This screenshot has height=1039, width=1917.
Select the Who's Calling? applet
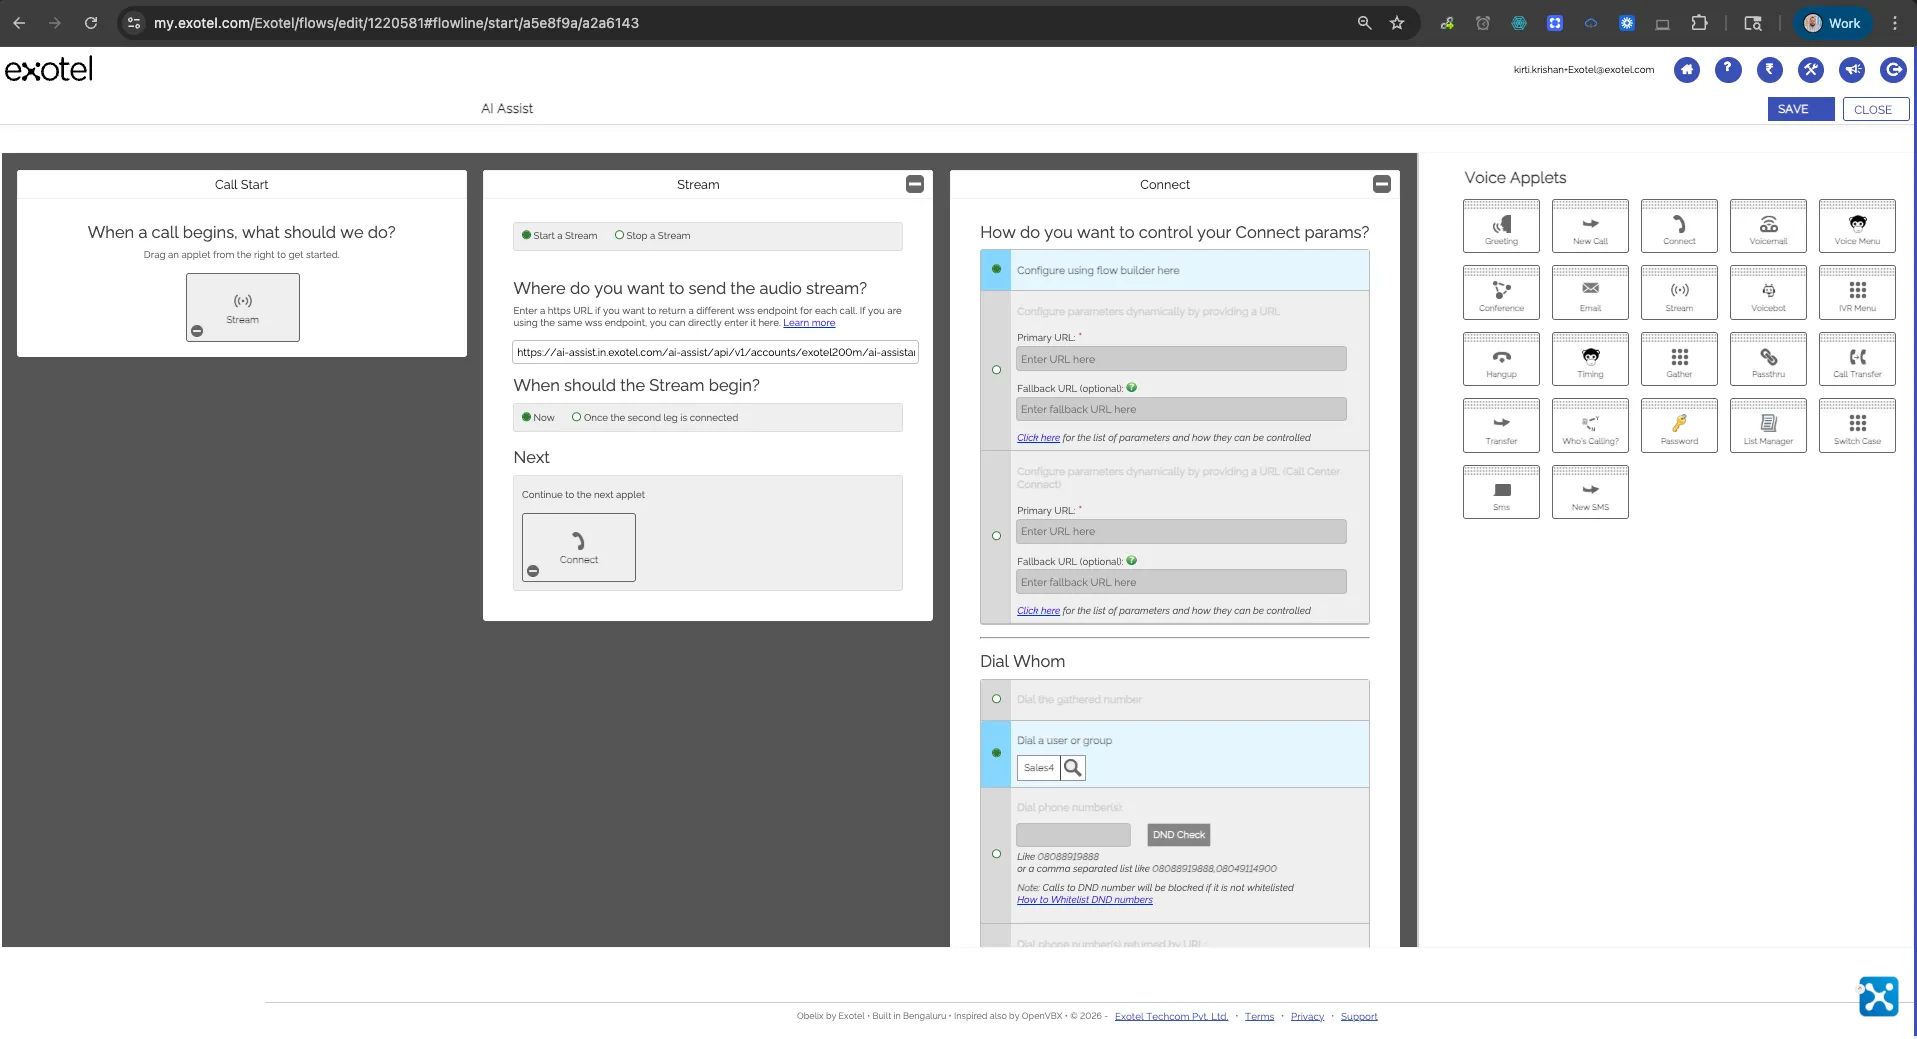[x=1590, y=426]
